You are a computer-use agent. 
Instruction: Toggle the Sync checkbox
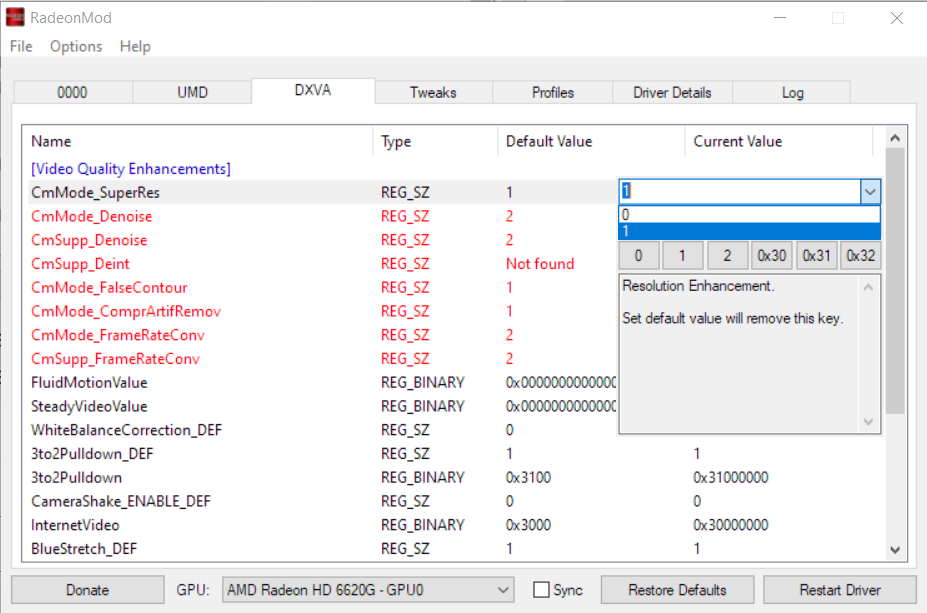[x=541, y=589]
